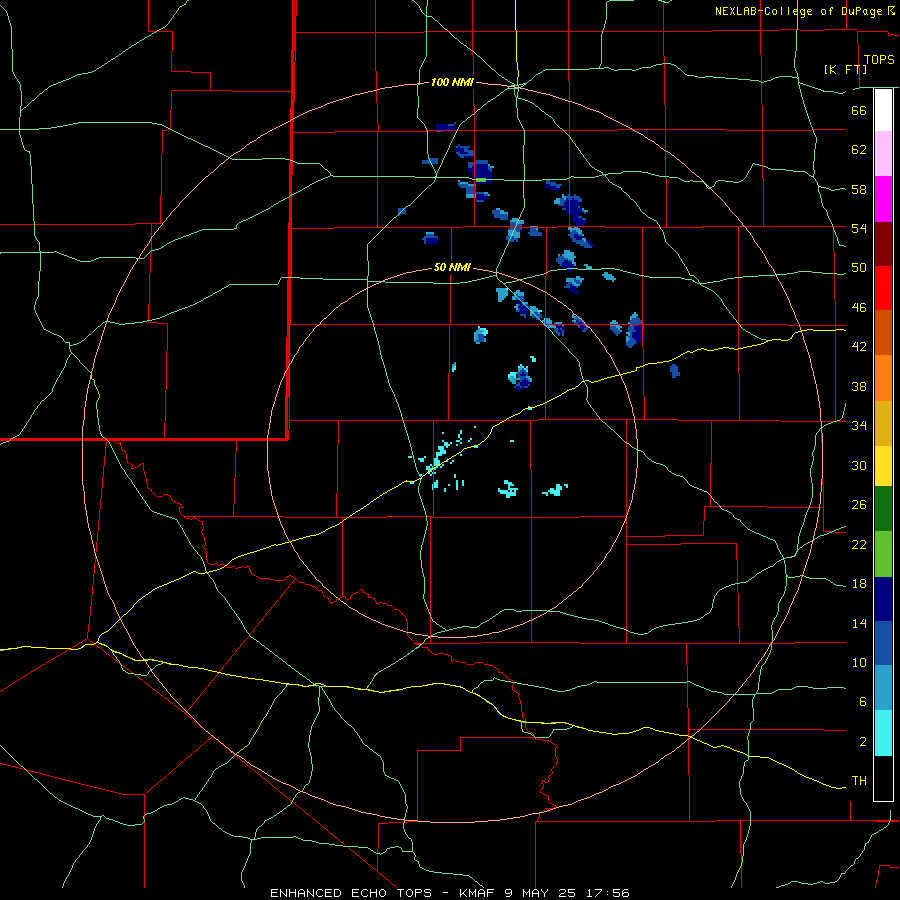Click the 10 legend value
This screenshot has height=900, width=900.
tap(859, 663)
